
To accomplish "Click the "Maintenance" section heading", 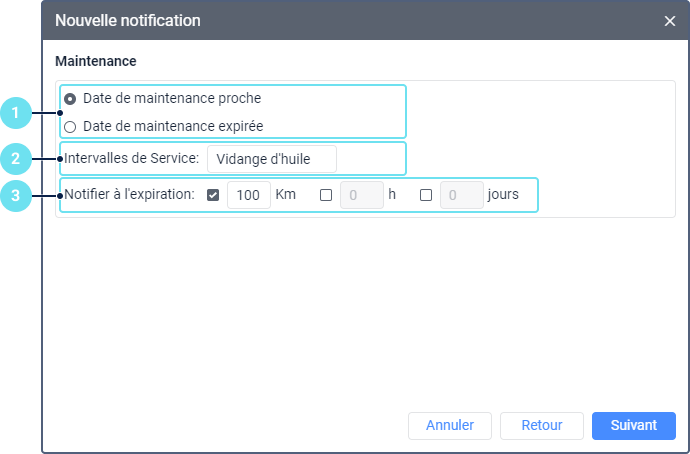I will 96,61.
